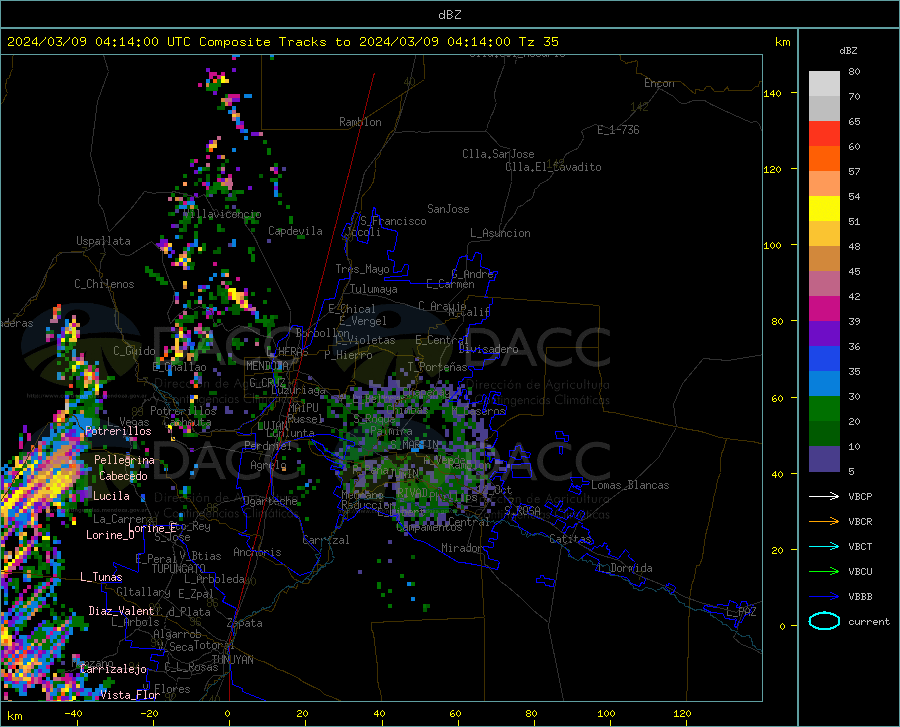
Task: Click the 'Tres_Mayo' map label
Action: [x=362, y=269]
